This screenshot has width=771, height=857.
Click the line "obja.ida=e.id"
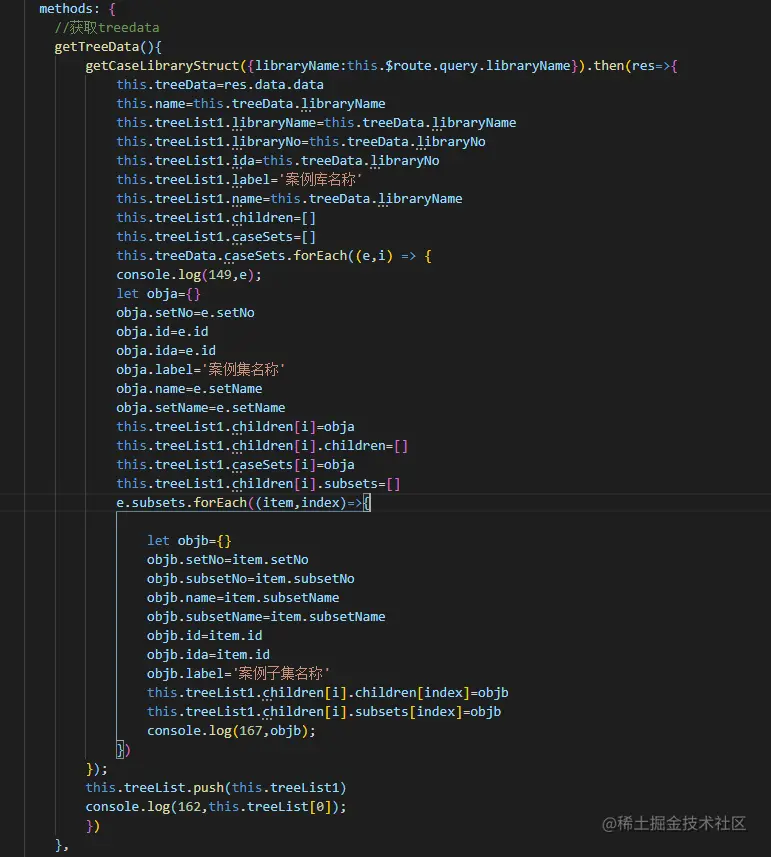point(166,350)
